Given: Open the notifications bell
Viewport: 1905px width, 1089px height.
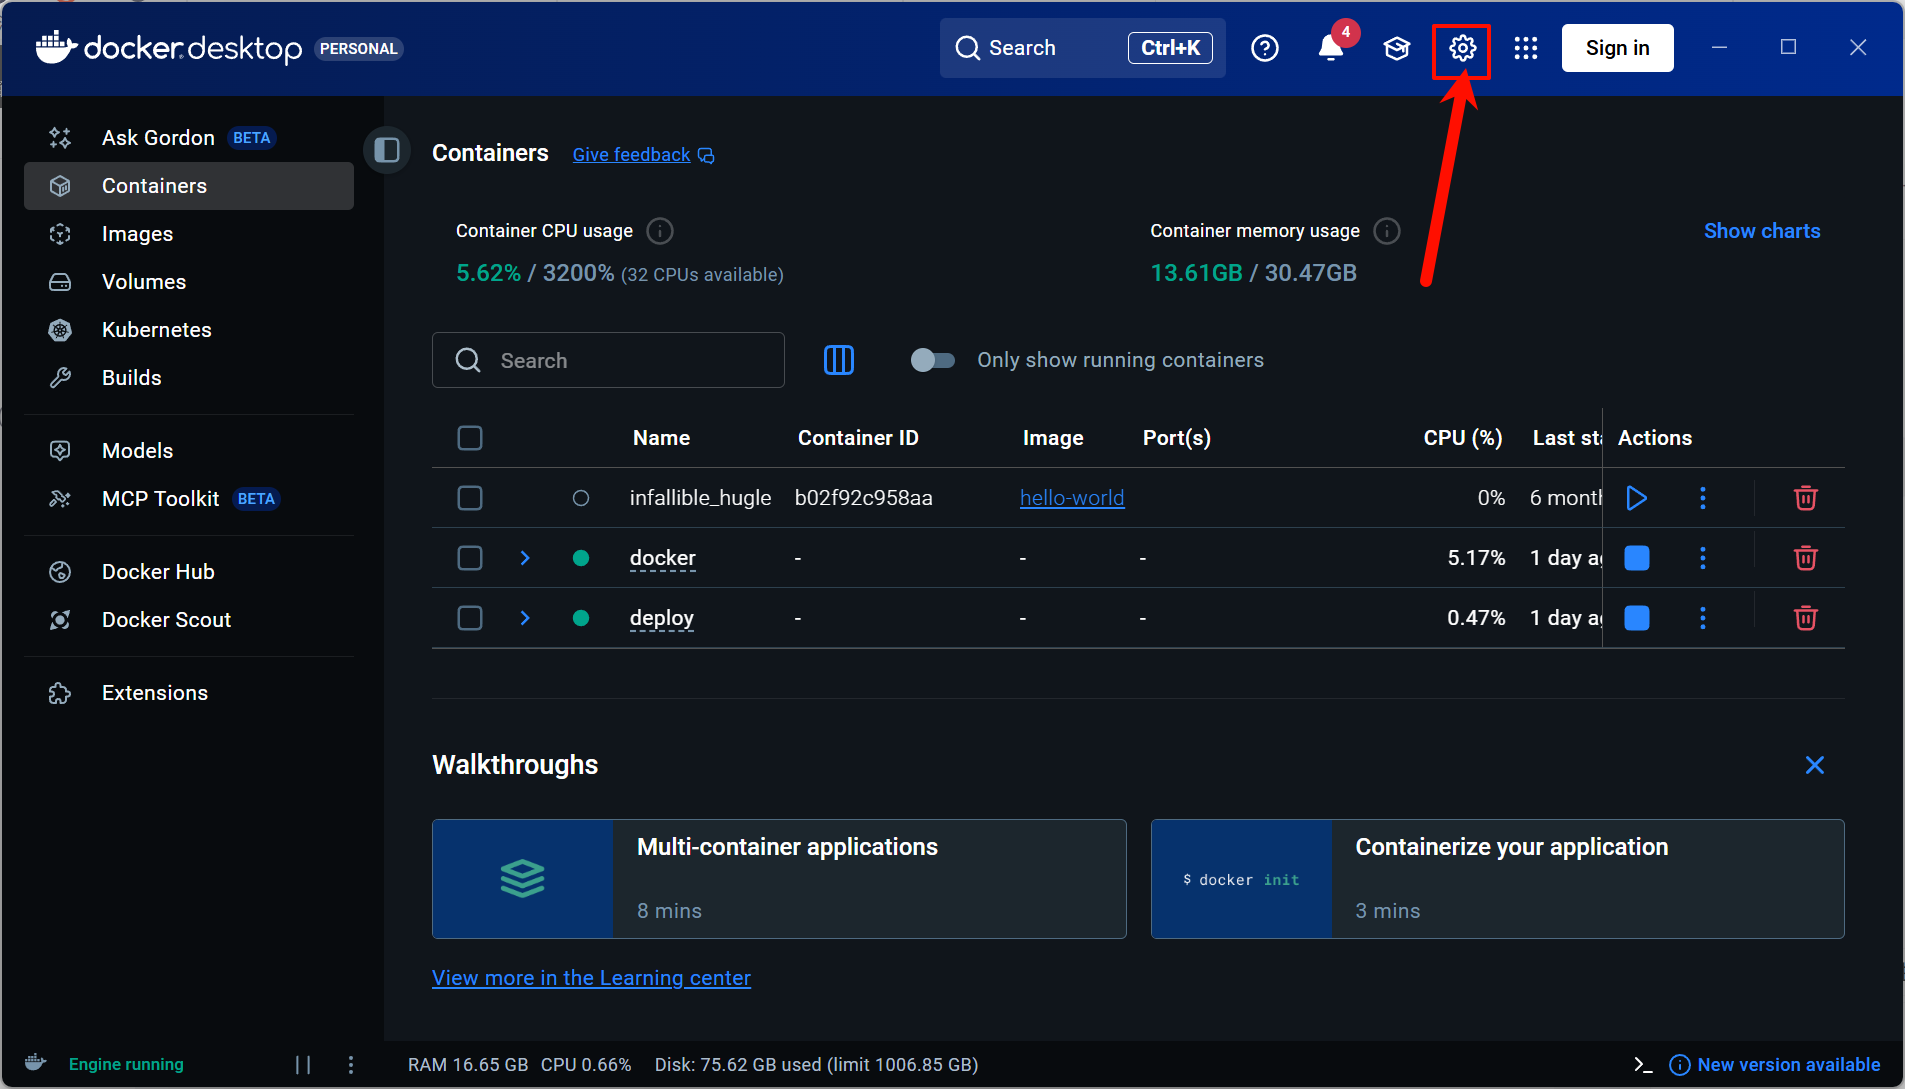Looking at the screenshot, I should pyautogui.click(x=1330, y=48).
